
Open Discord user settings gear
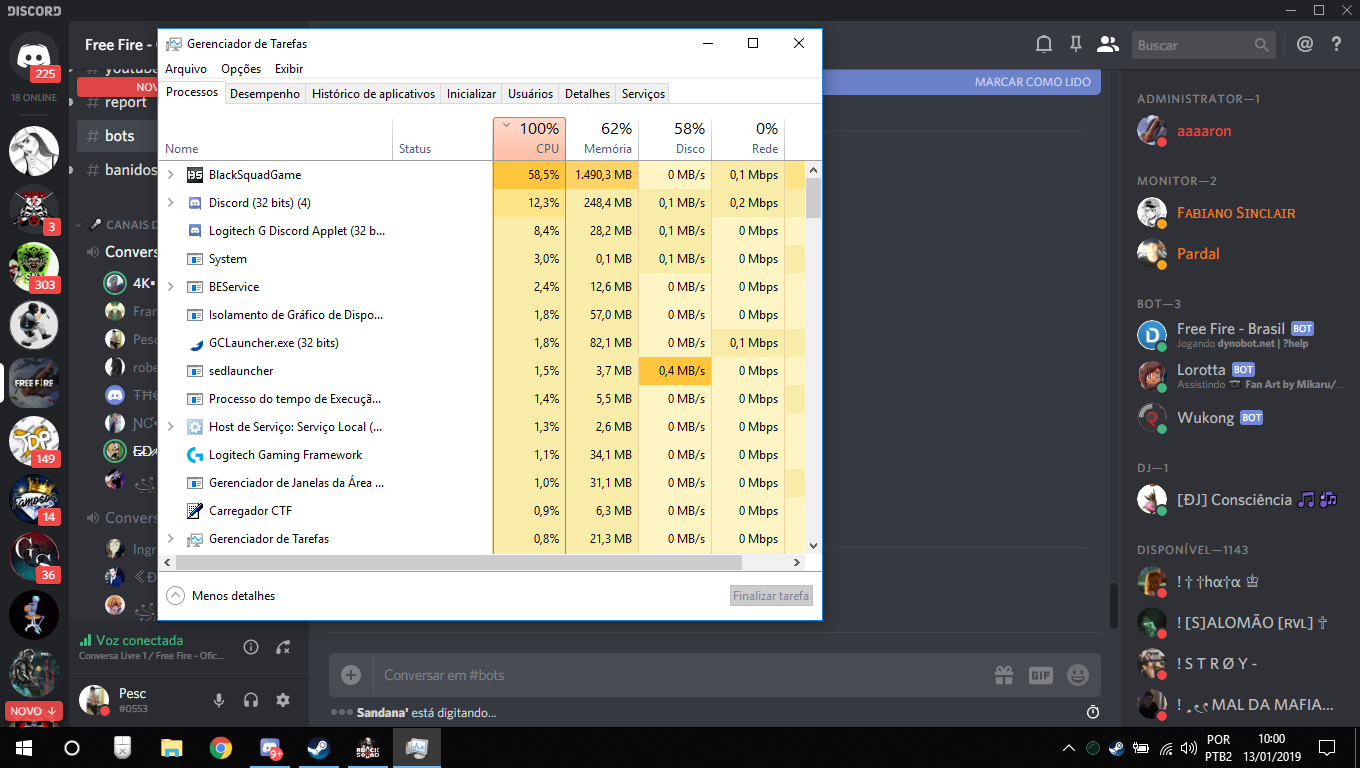tap(283, 700)
